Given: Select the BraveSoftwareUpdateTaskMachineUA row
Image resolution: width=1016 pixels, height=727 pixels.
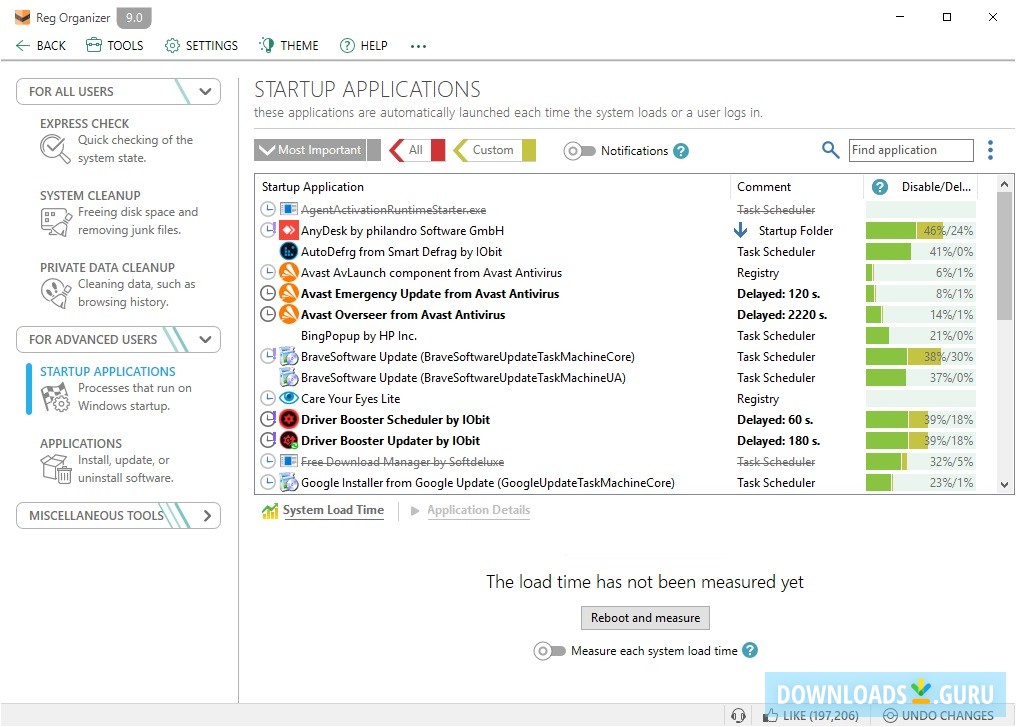Looking at the screenshot, I should pyautogui.click(x=463, y=378).
